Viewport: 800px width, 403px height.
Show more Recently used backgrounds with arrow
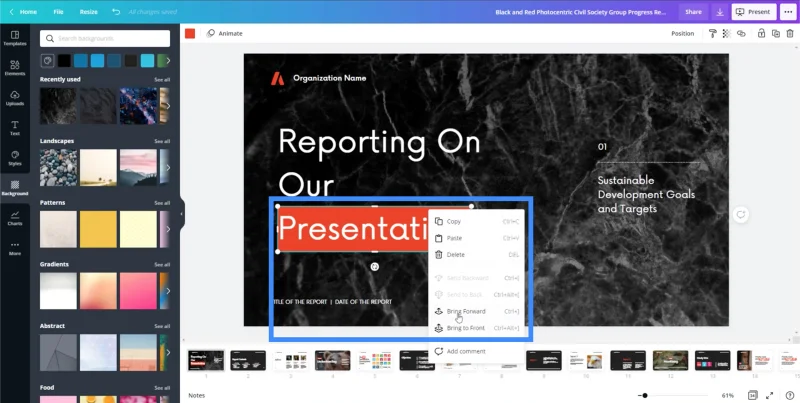[x=168, y=106]
